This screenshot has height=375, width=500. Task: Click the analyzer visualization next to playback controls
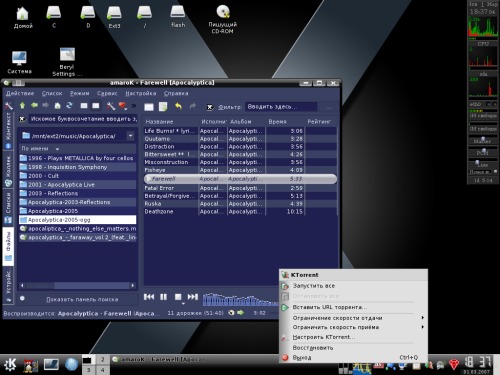(x=240, y=299)
